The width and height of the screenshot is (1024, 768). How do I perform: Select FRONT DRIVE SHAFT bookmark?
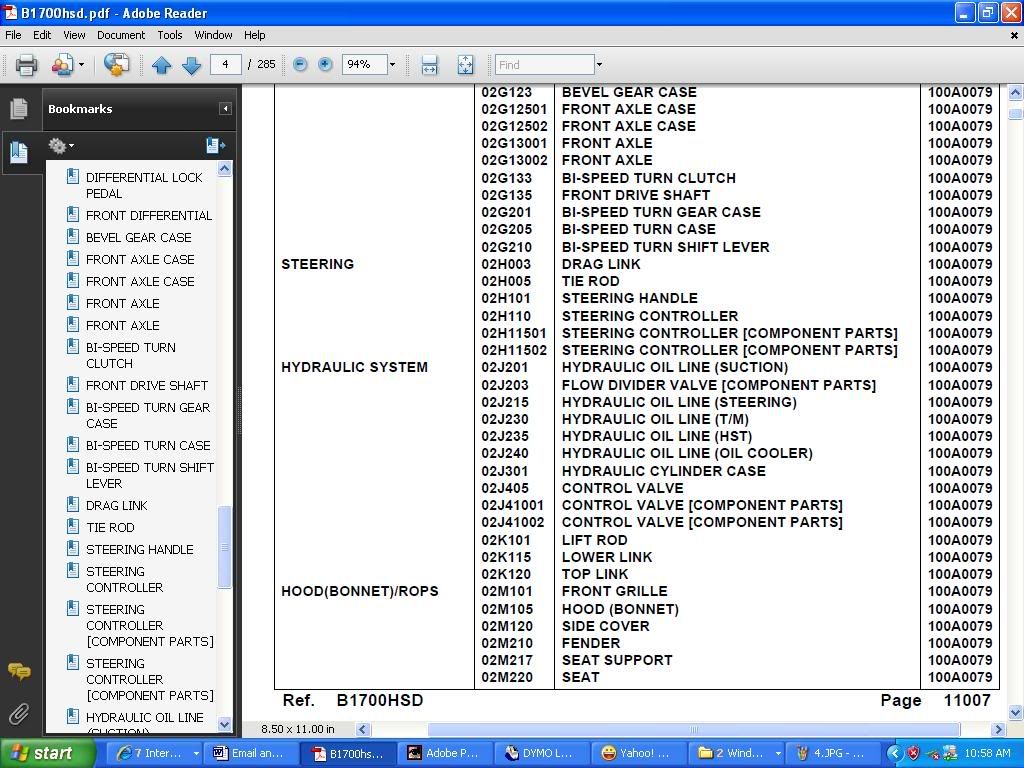click(x=147, y=385)
